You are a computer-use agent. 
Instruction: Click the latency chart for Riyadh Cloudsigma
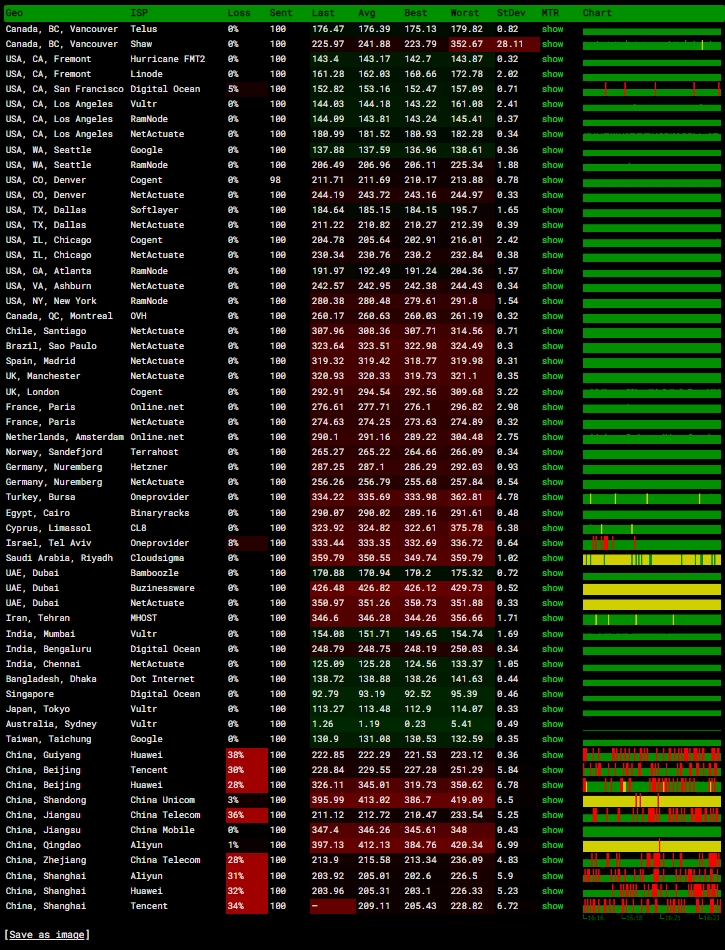click(651, 559)
